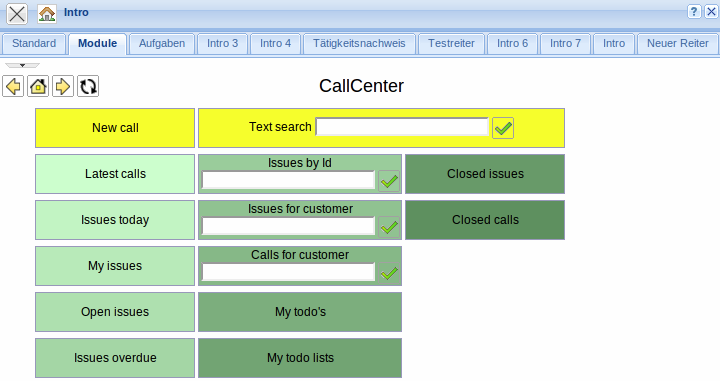
Task: Click the Issues by Id input field
Action: 288,180
